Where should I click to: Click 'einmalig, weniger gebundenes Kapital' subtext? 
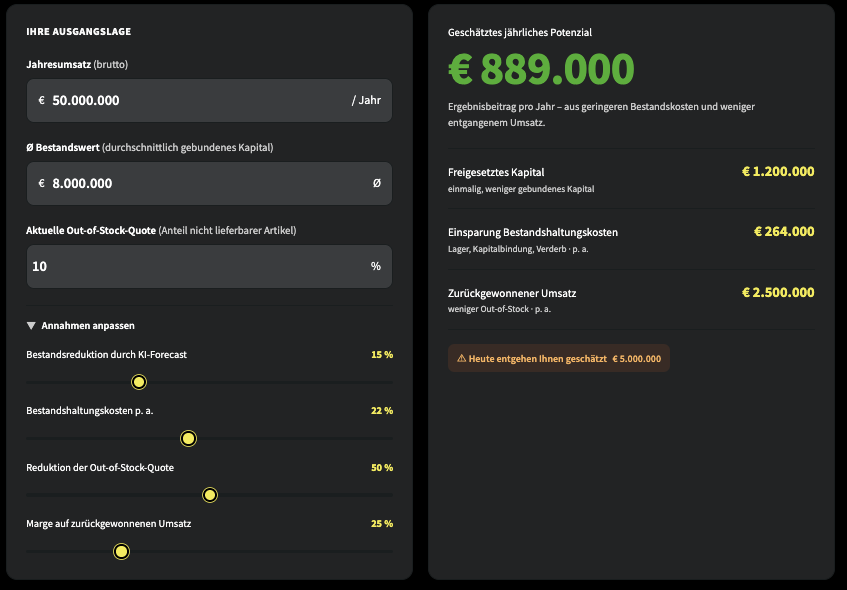pyautogui.click(x=521, y=189)
